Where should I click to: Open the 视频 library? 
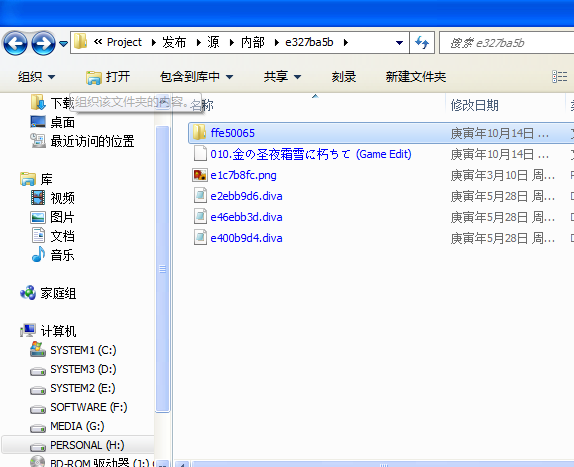52,198
